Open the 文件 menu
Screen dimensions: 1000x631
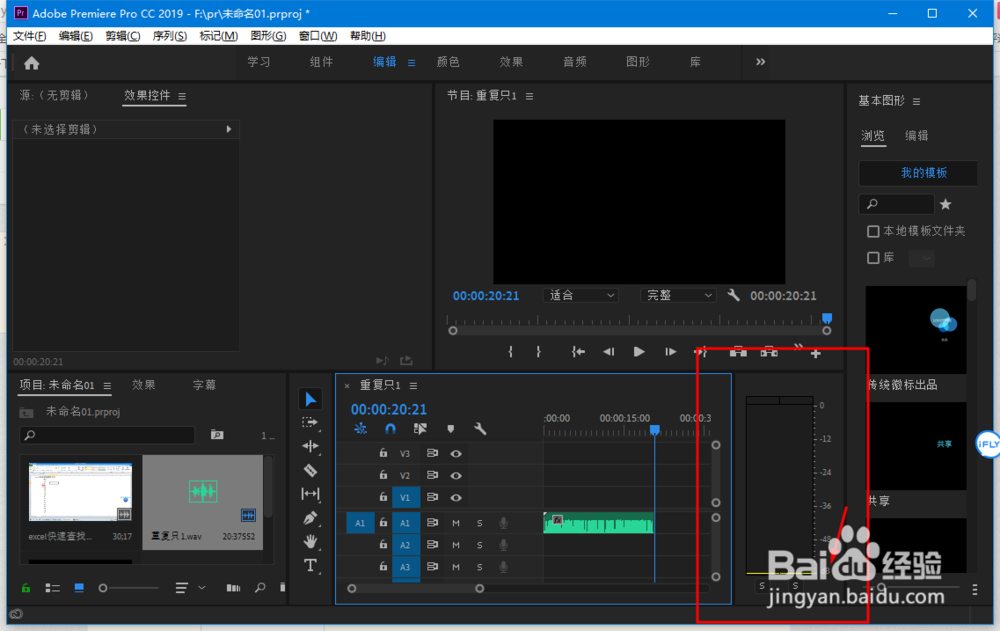pyautogui.click(x=29, y=36)
